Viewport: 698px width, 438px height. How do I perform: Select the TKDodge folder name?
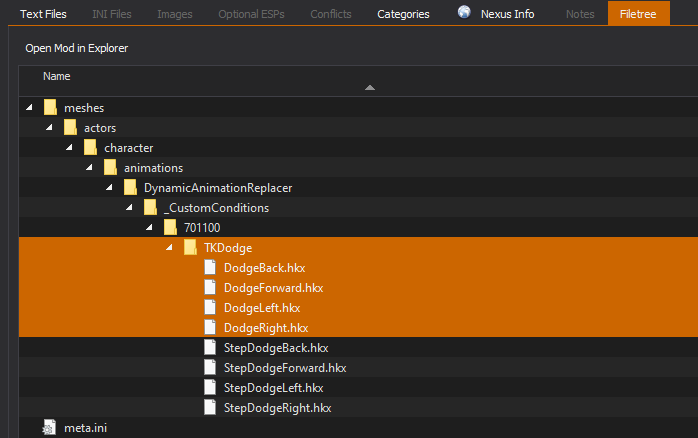tap(228, 248)
